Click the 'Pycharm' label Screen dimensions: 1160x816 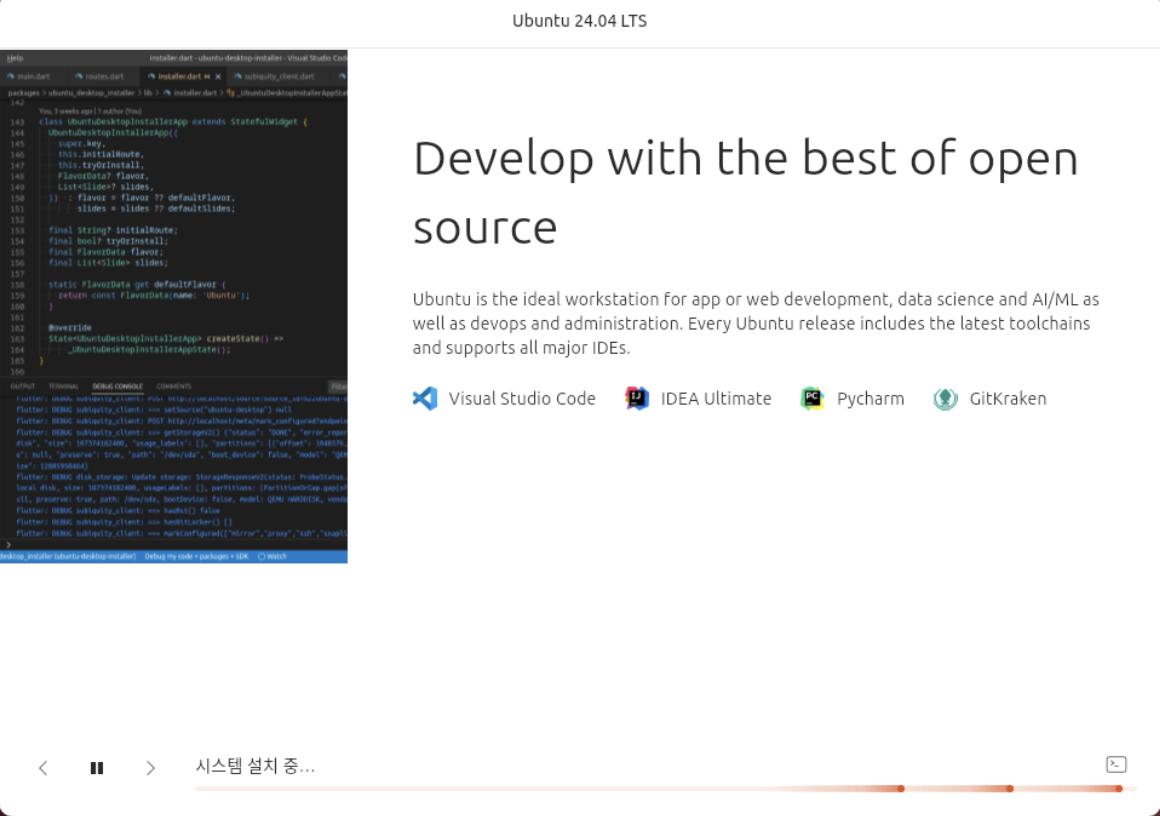pyautogui.click(x=870, y=399)
